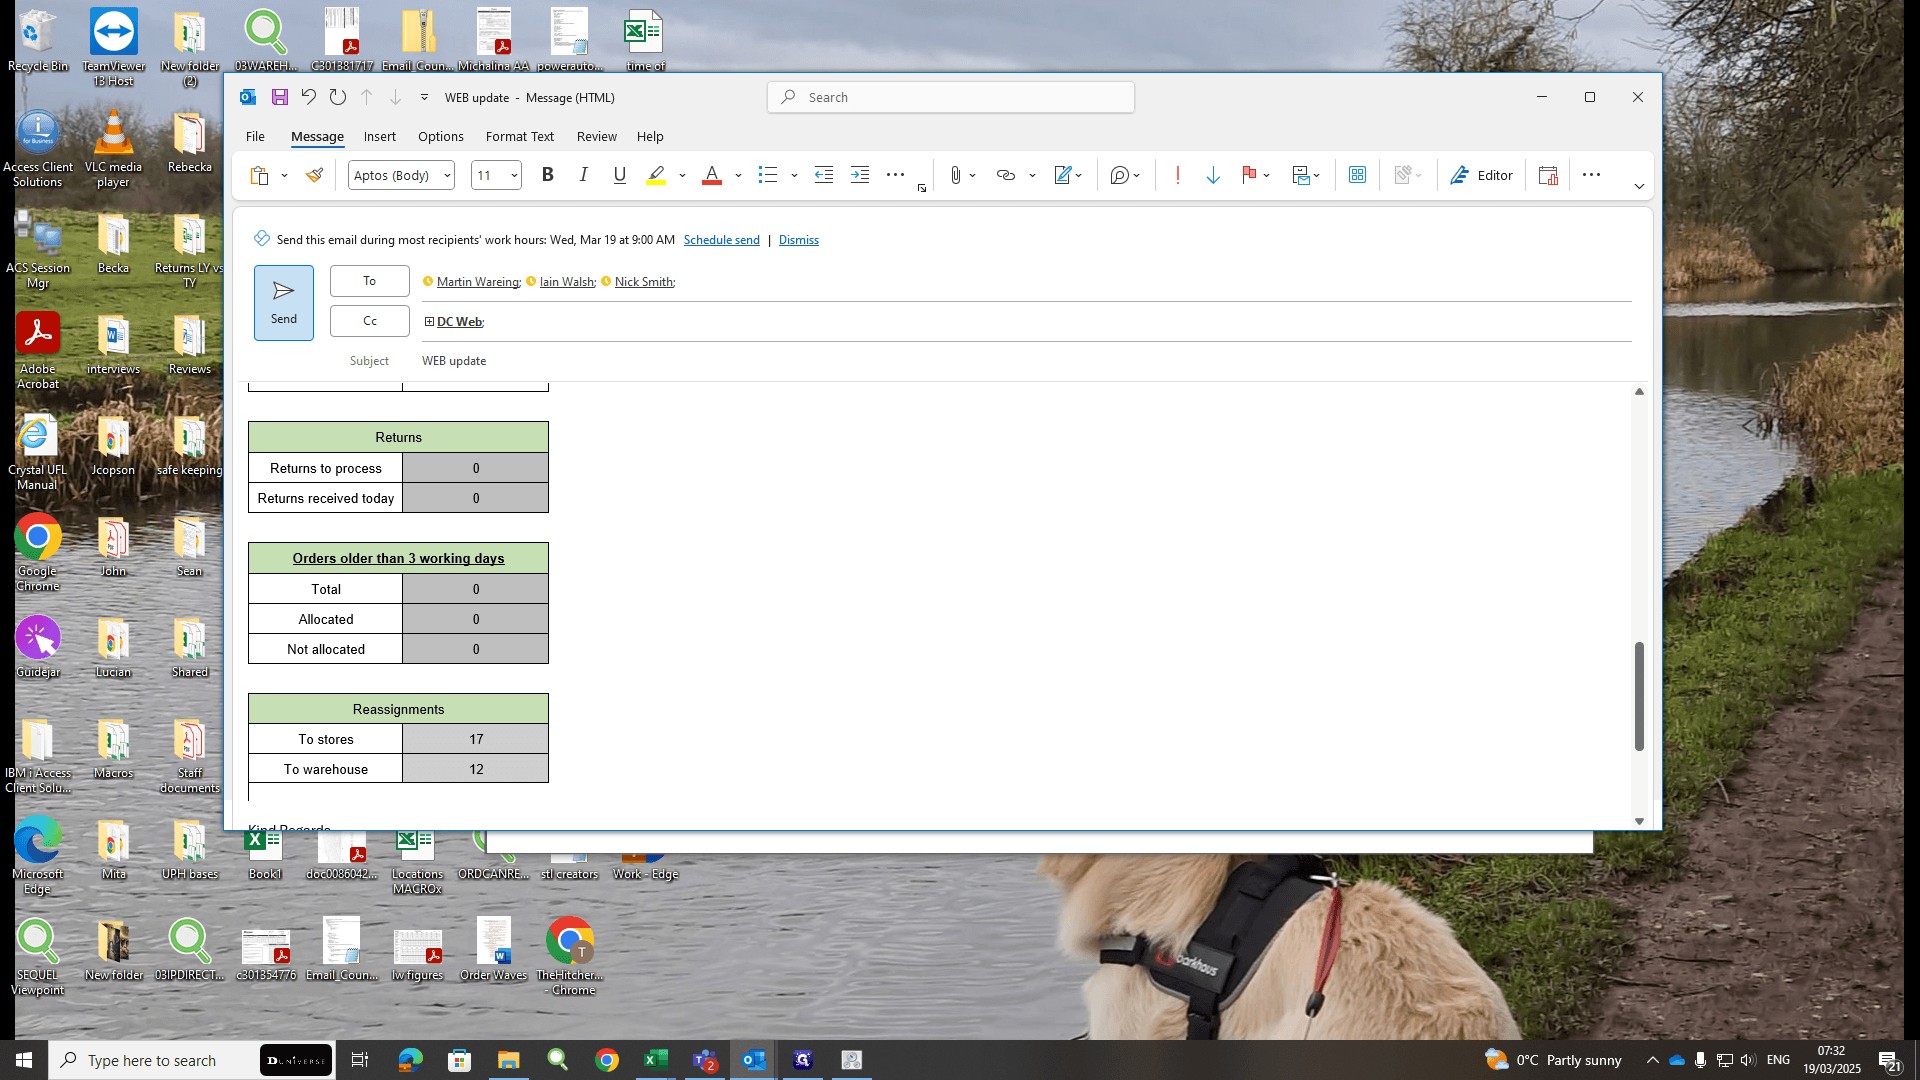Click the 'To stores' value 17 cell

(x=476, y=739)
